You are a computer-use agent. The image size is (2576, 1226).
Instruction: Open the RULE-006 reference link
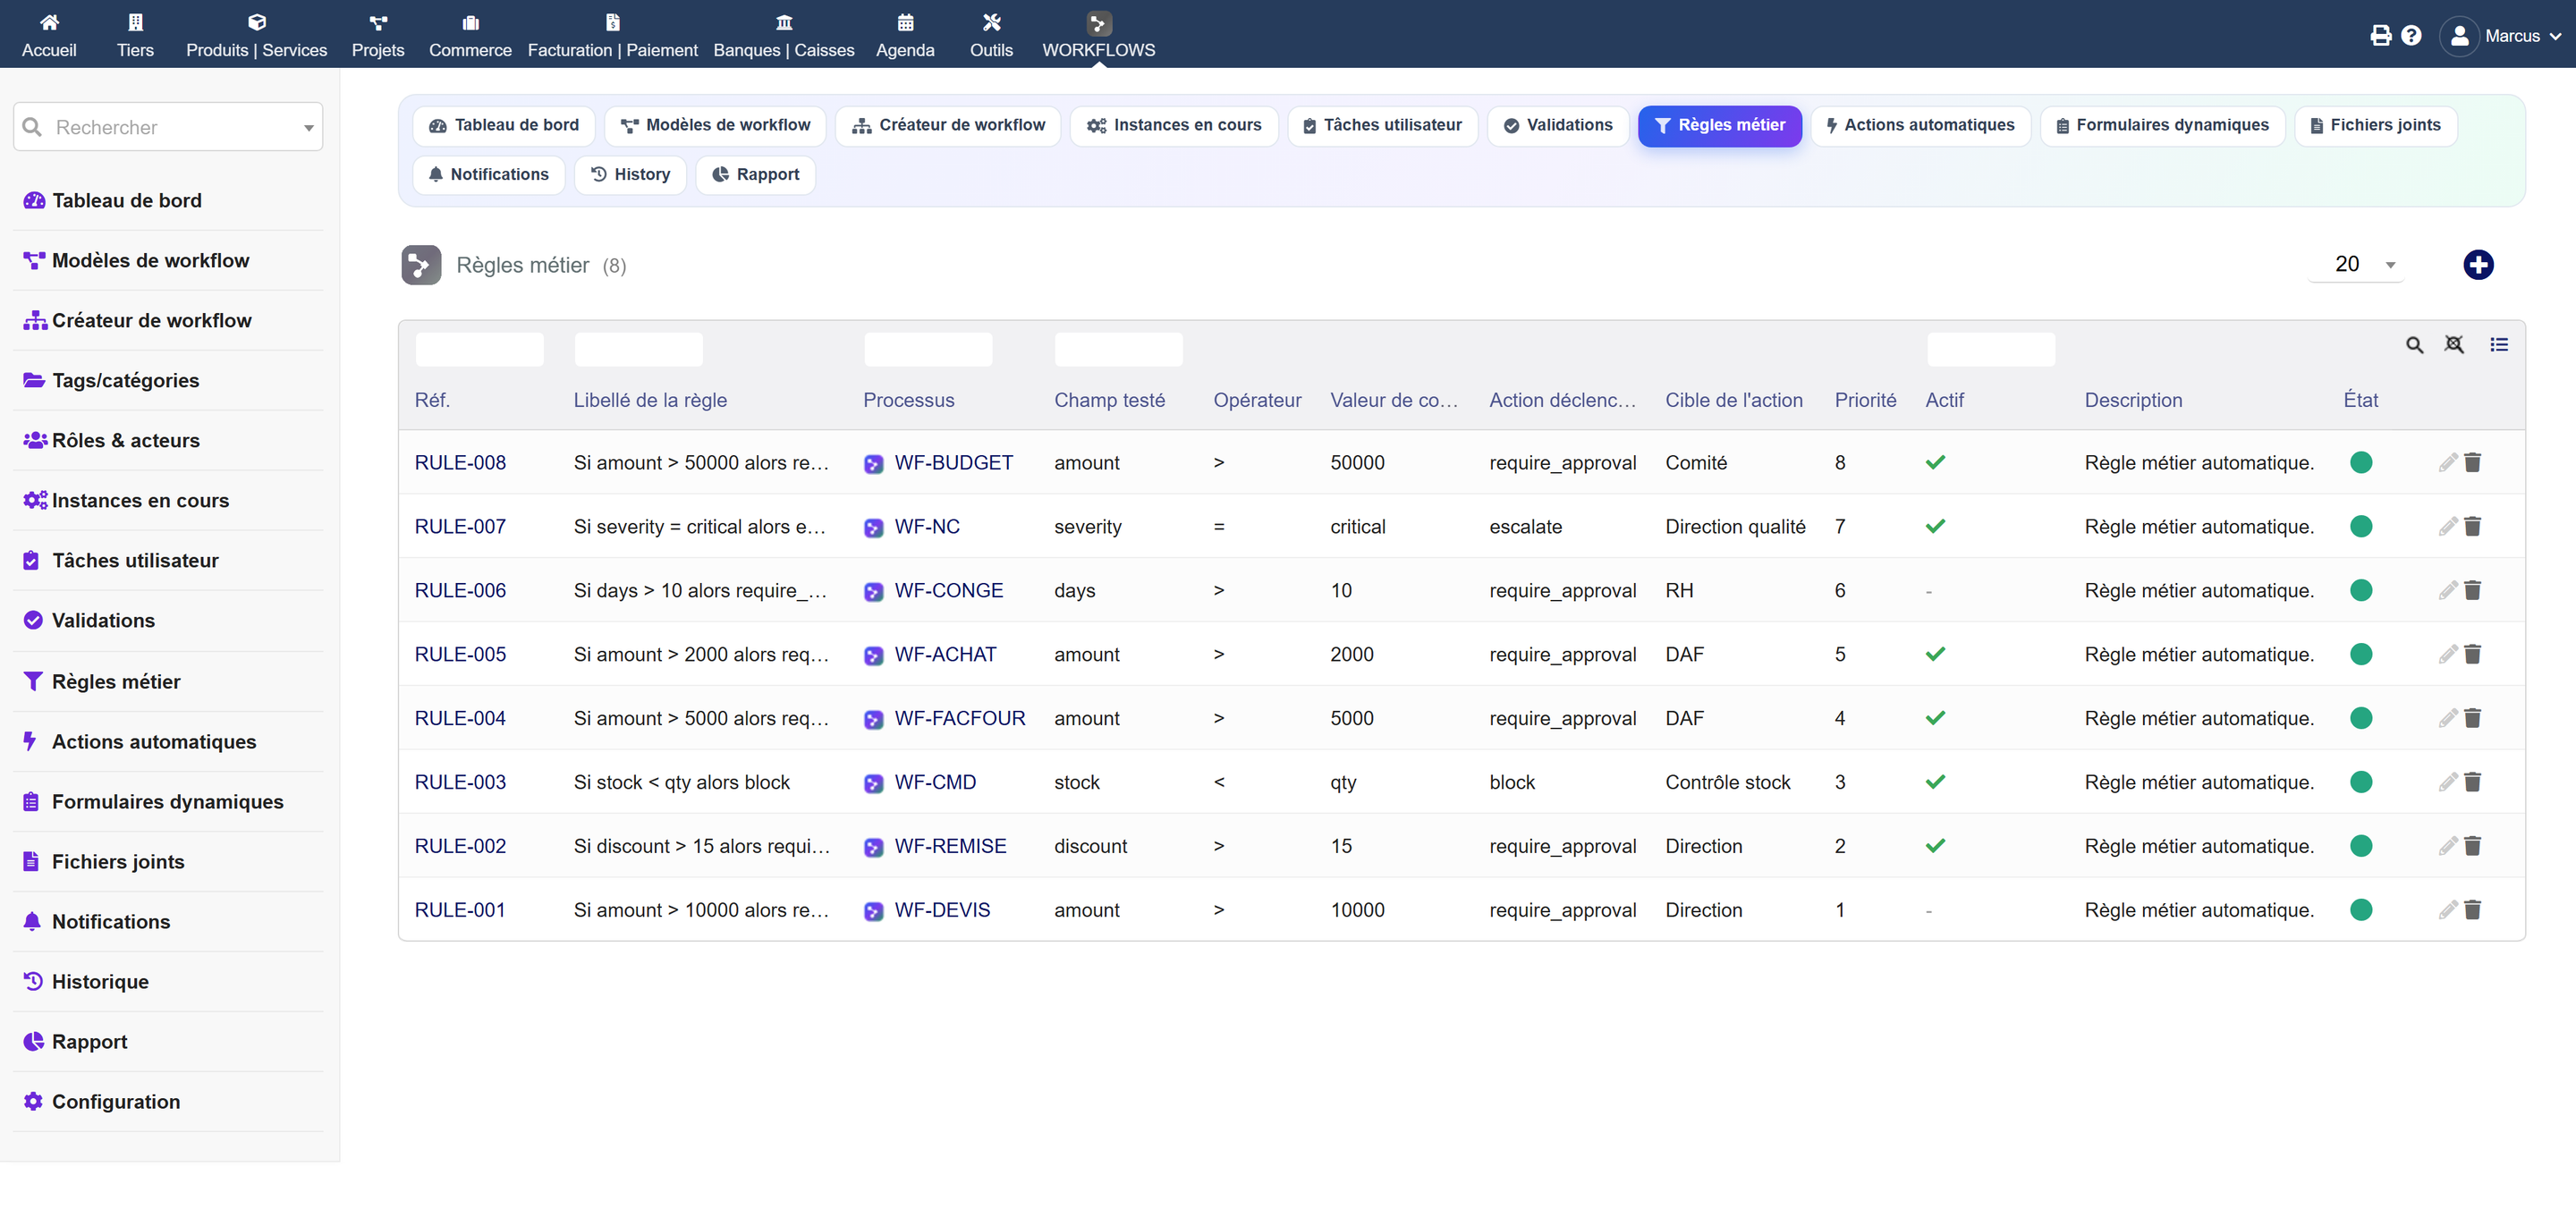coord(460,590)
